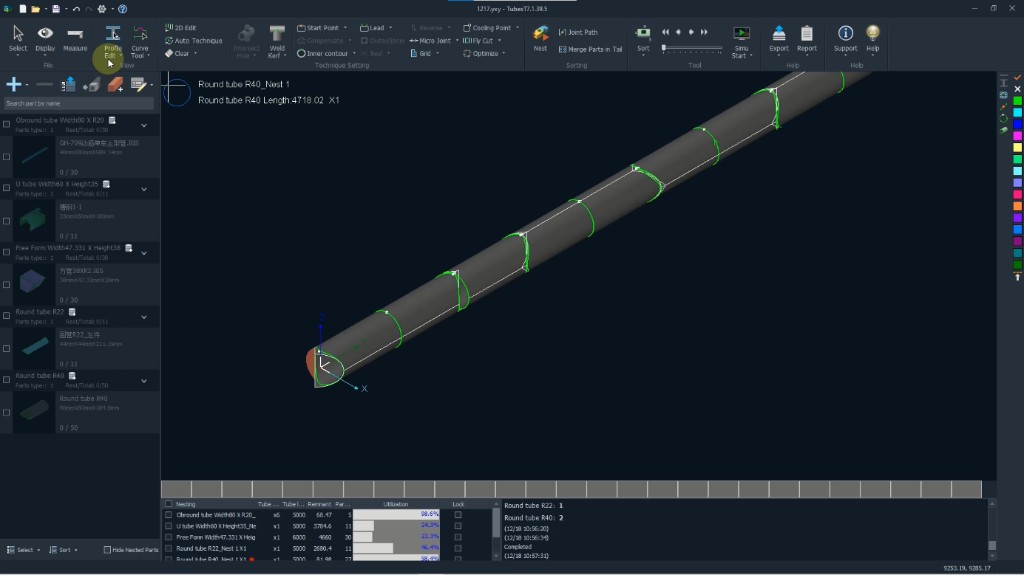The width and height of the screenshot is (1024, 575).
Task: Open the Inner contour dropdown
Action: tap(327, 54)
